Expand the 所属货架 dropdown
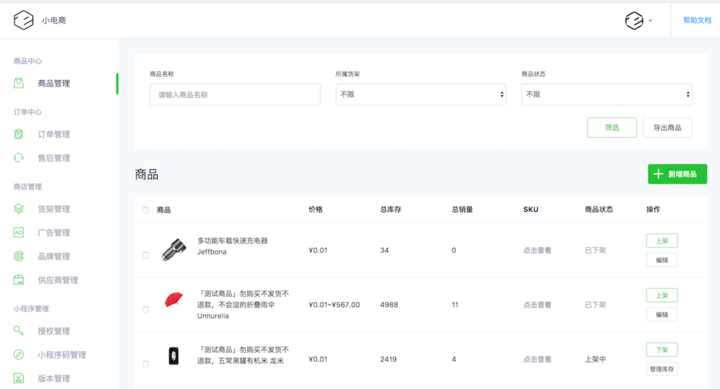The image size is (720, 389). click(421, 95)
